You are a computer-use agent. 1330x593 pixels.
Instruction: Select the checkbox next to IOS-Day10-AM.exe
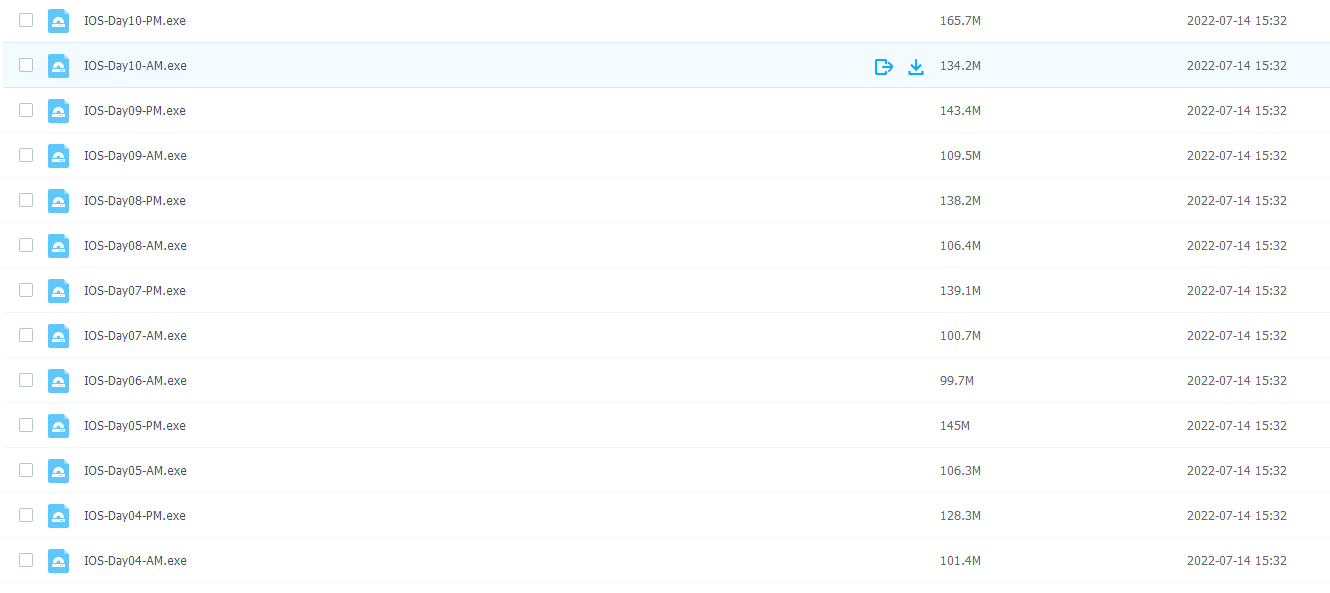pos(26,65)
